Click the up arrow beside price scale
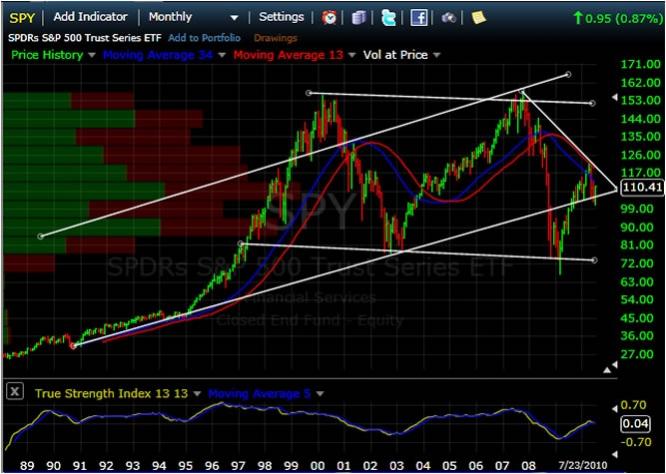This screenshot has height=474, width=666. click(x=605, y=371)
